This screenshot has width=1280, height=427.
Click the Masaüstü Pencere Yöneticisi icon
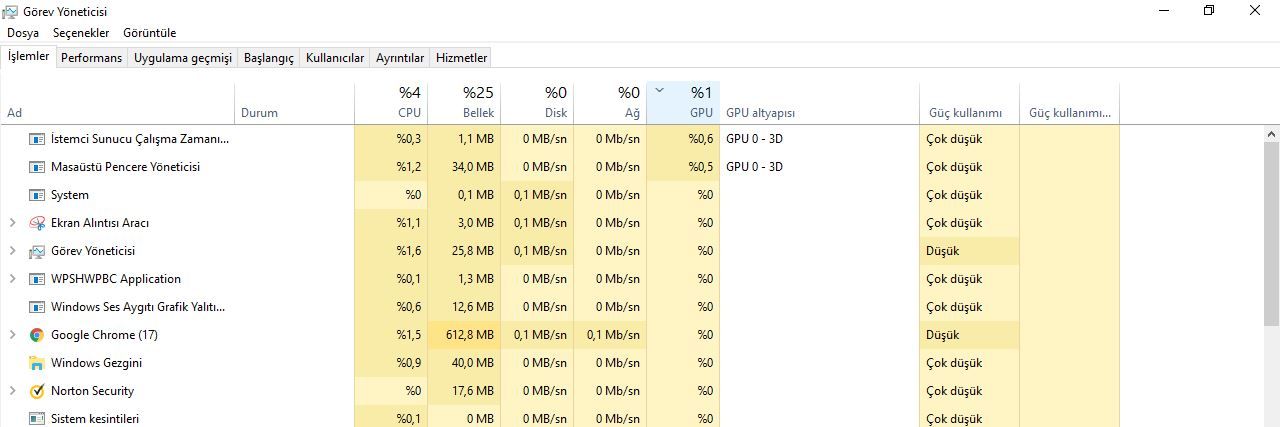point(37,167)
